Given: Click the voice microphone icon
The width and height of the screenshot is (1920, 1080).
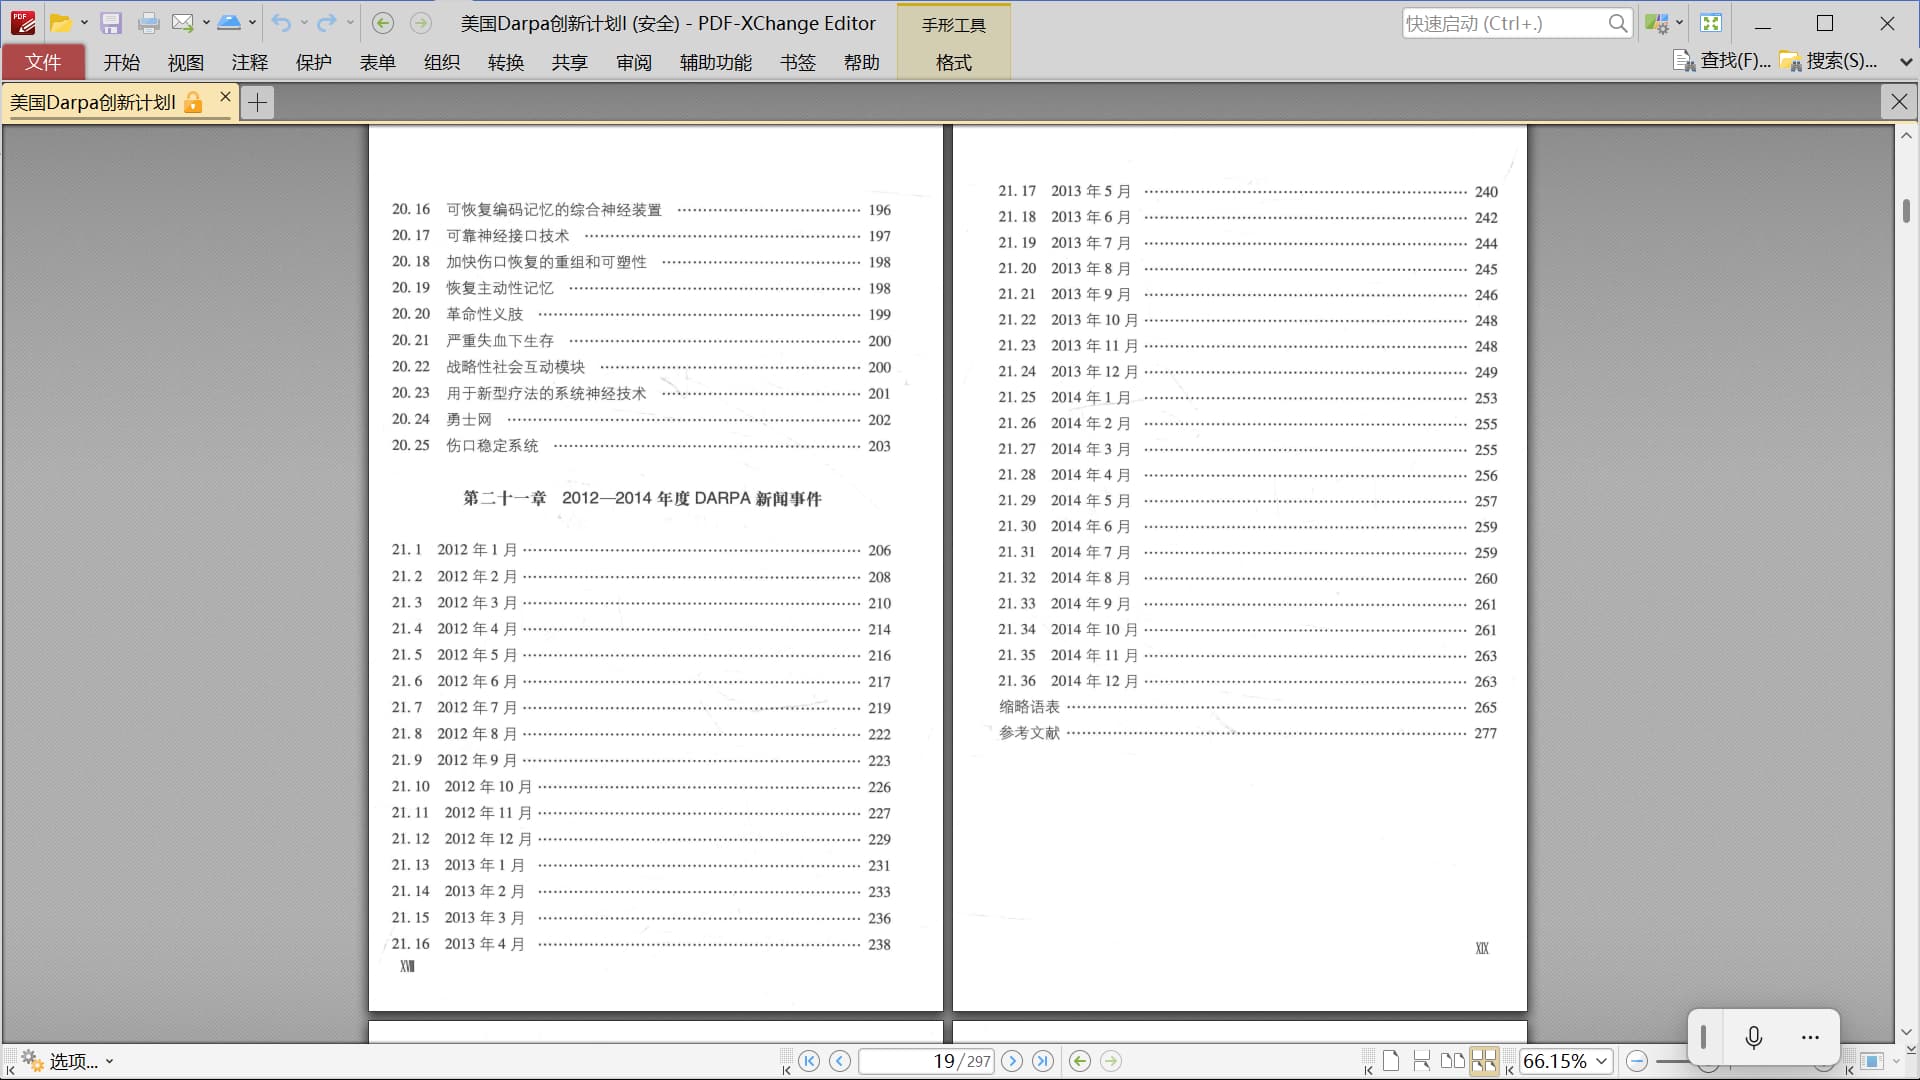Looking at the screenshot, I should (1753, 1038).
